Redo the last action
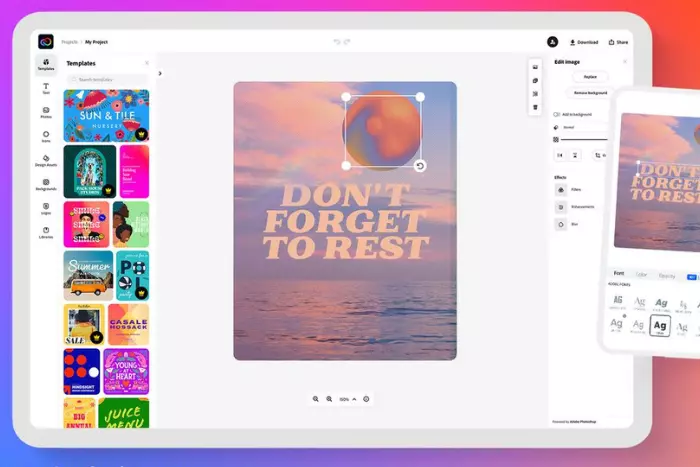 [x=347, y=42]
